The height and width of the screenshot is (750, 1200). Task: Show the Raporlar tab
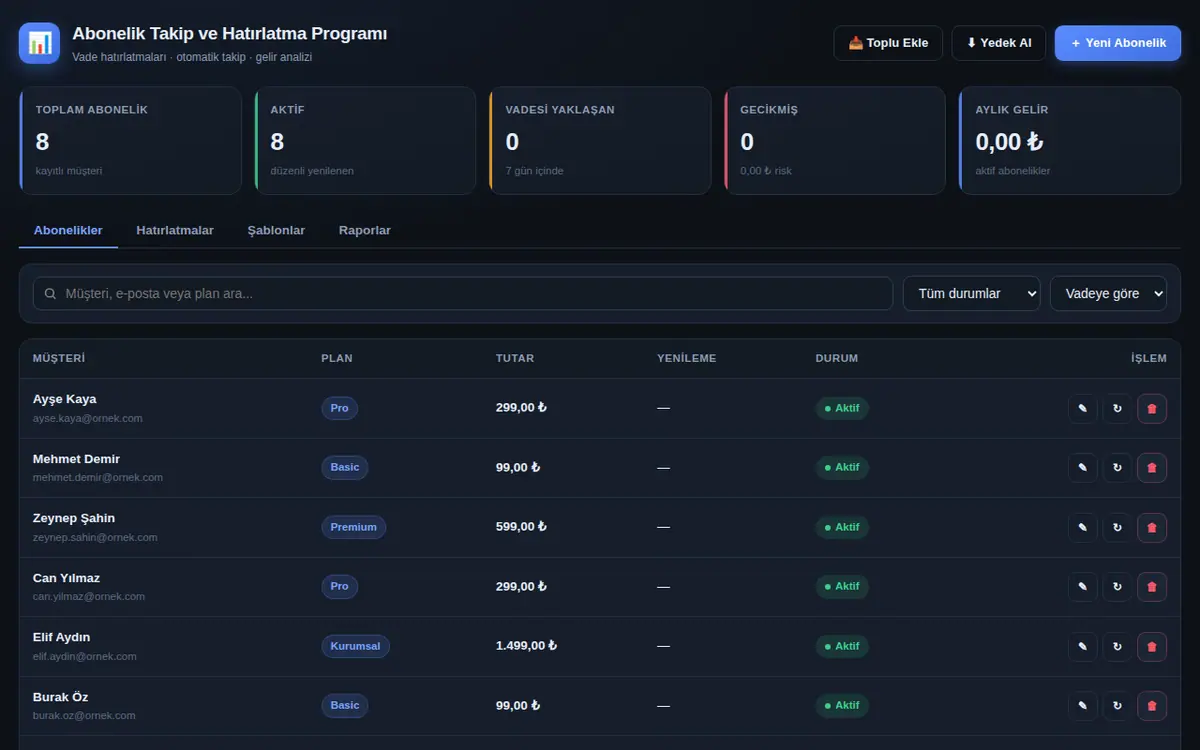(365, 230)
